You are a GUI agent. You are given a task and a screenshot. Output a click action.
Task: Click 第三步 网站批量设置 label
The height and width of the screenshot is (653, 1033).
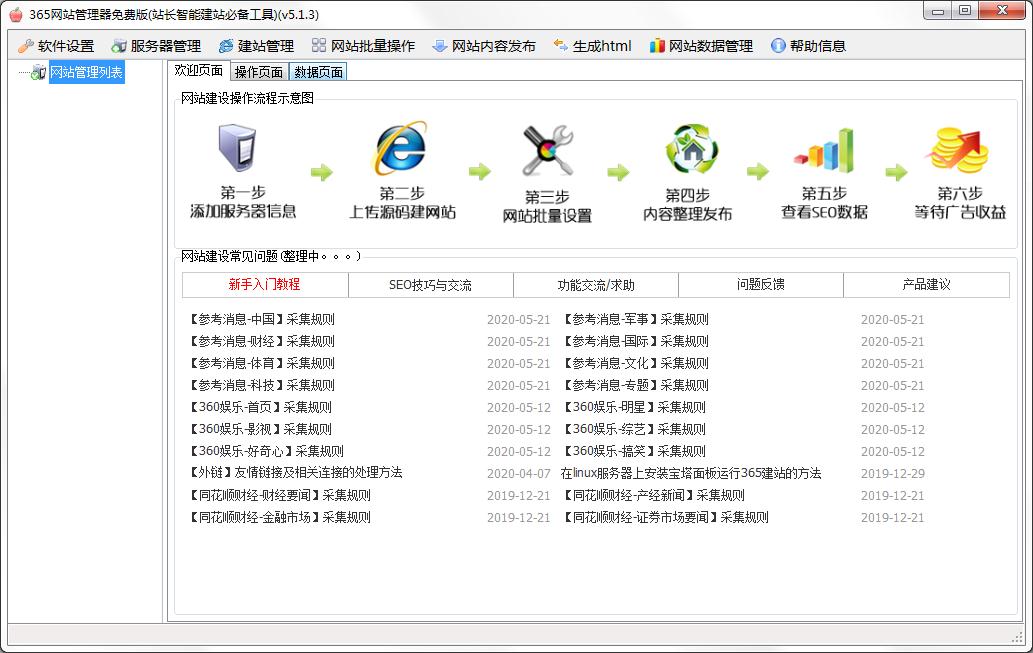click(x=547, y=206)
